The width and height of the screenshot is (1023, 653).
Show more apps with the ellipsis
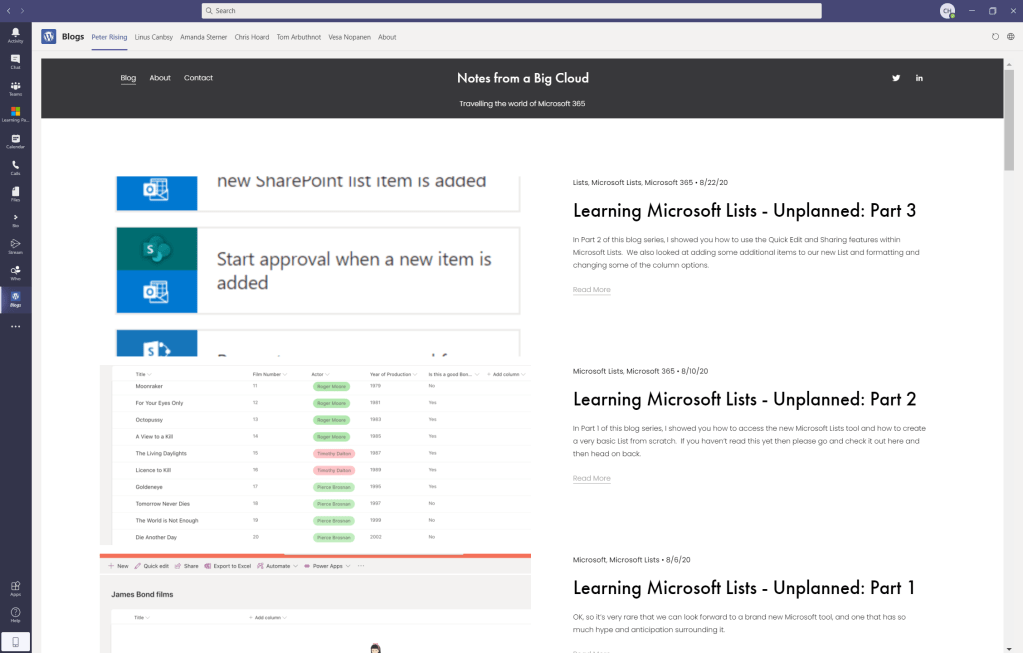(15, 326)
